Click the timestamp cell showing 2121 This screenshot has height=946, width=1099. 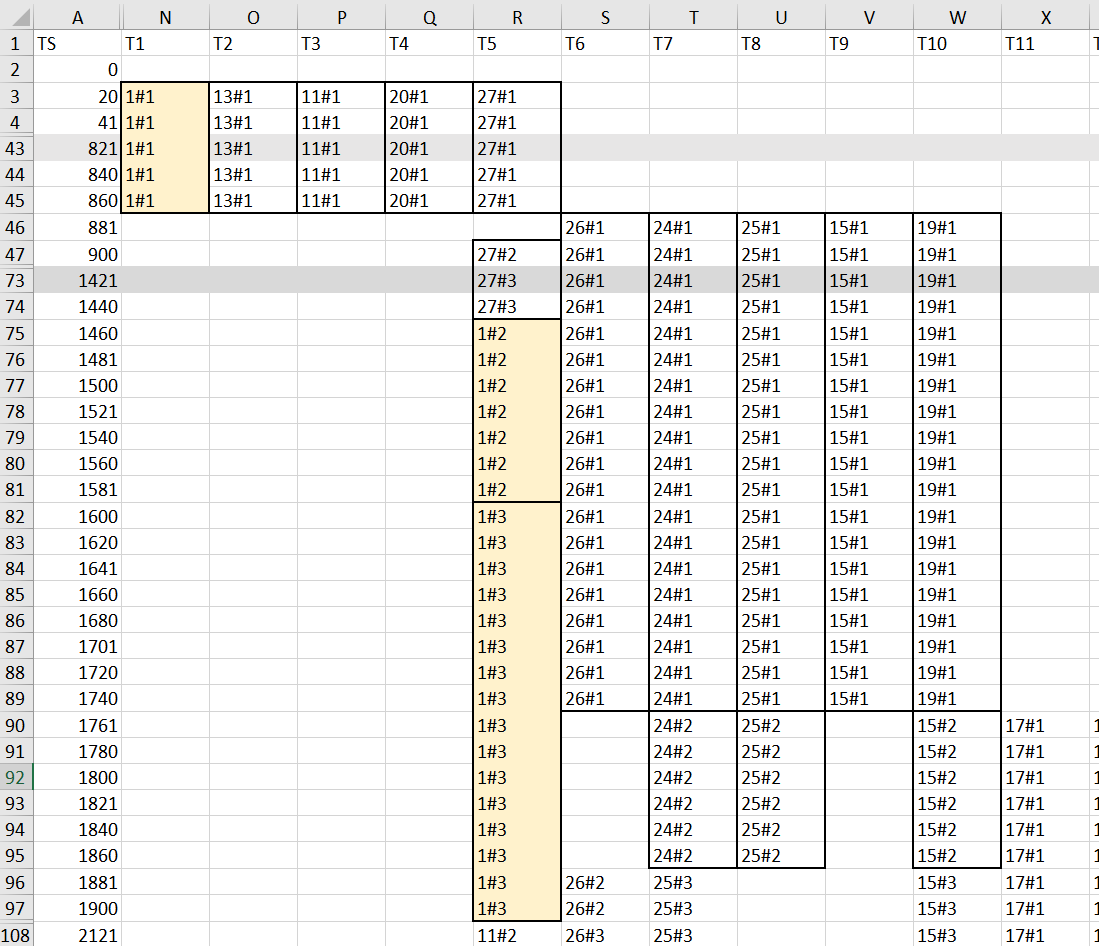coord(77,935)
